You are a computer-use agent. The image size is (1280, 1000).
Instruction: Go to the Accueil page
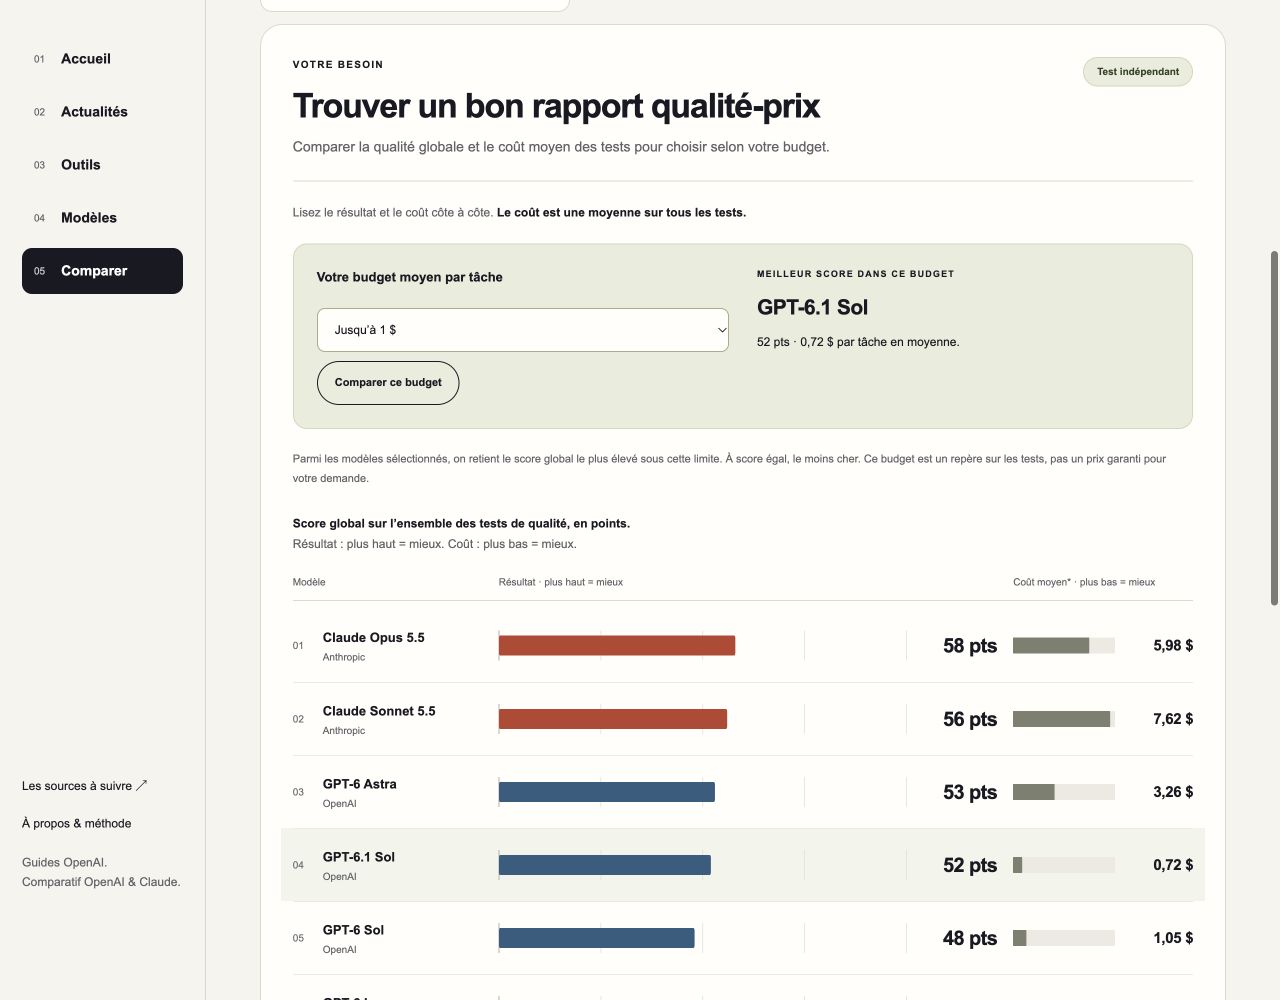click(x=102, y=59)
